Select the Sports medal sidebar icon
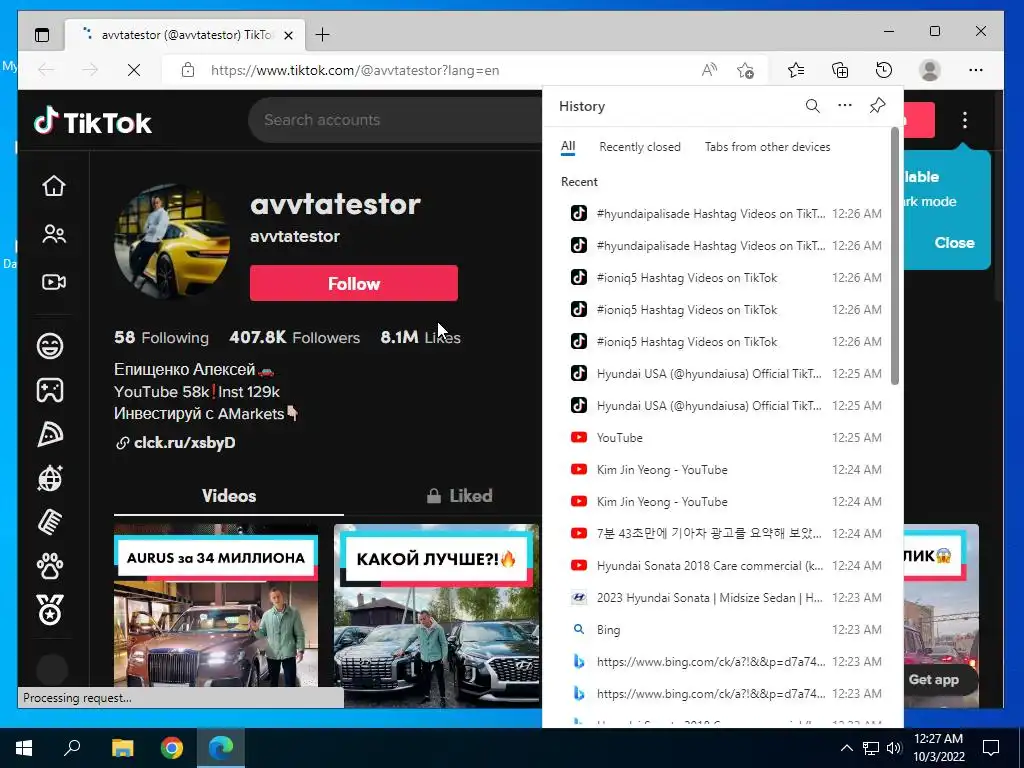The width and height of the screenshot is (1024, 768). (50, 610)
